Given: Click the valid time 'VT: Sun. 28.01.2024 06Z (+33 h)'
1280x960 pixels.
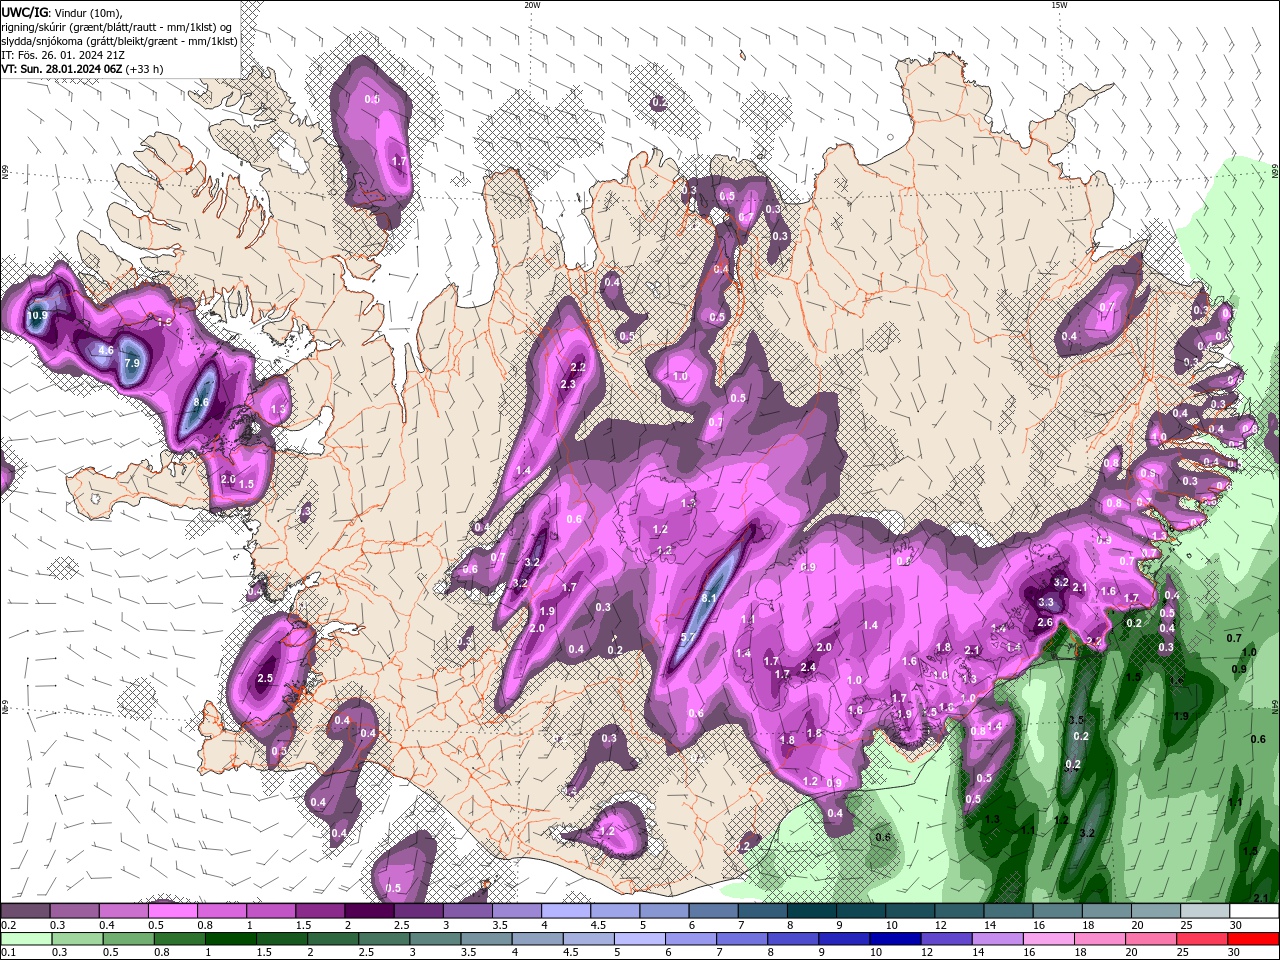Looking at the screenshot, I should tap(82, 69).
